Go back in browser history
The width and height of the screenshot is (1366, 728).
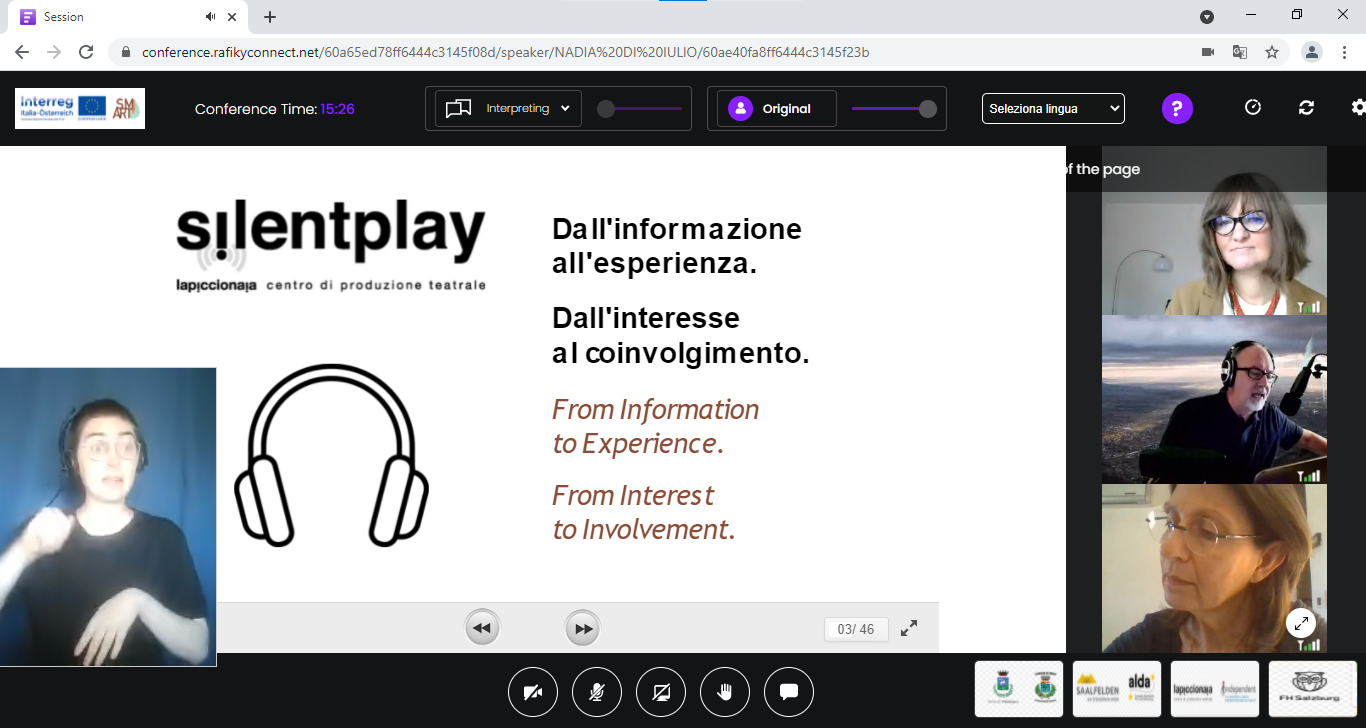point(22,52)
